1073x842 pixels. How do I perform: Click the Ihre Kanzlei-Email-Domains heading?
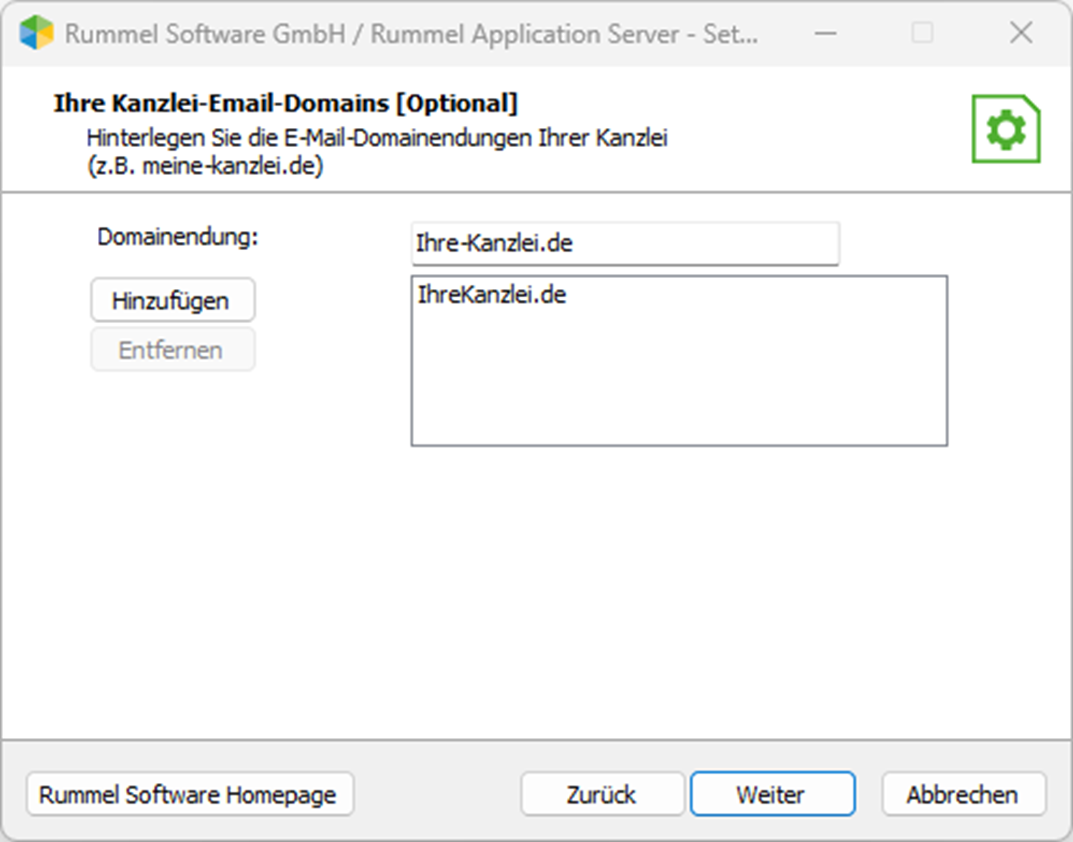coord(285,103)
